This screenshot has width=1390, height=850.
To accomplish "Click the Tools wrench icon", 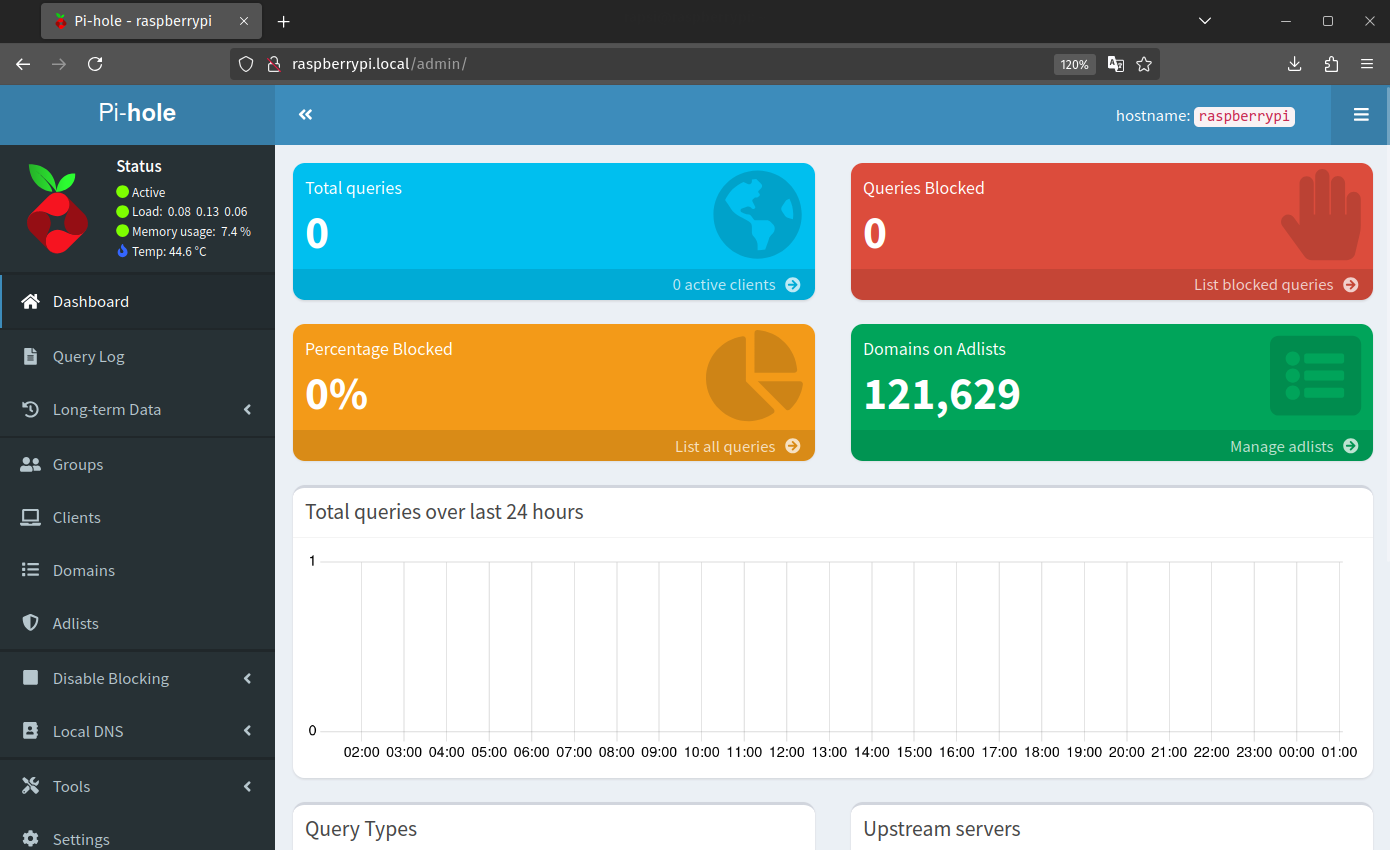I will click(31, 786).
